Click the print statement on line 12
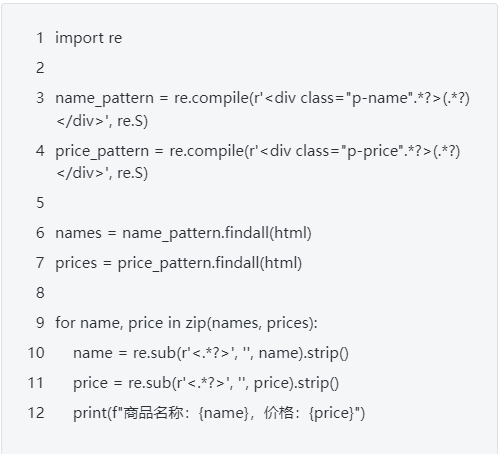Image resolution: width=499 pixels, height=454 pixels. point(219,413)
